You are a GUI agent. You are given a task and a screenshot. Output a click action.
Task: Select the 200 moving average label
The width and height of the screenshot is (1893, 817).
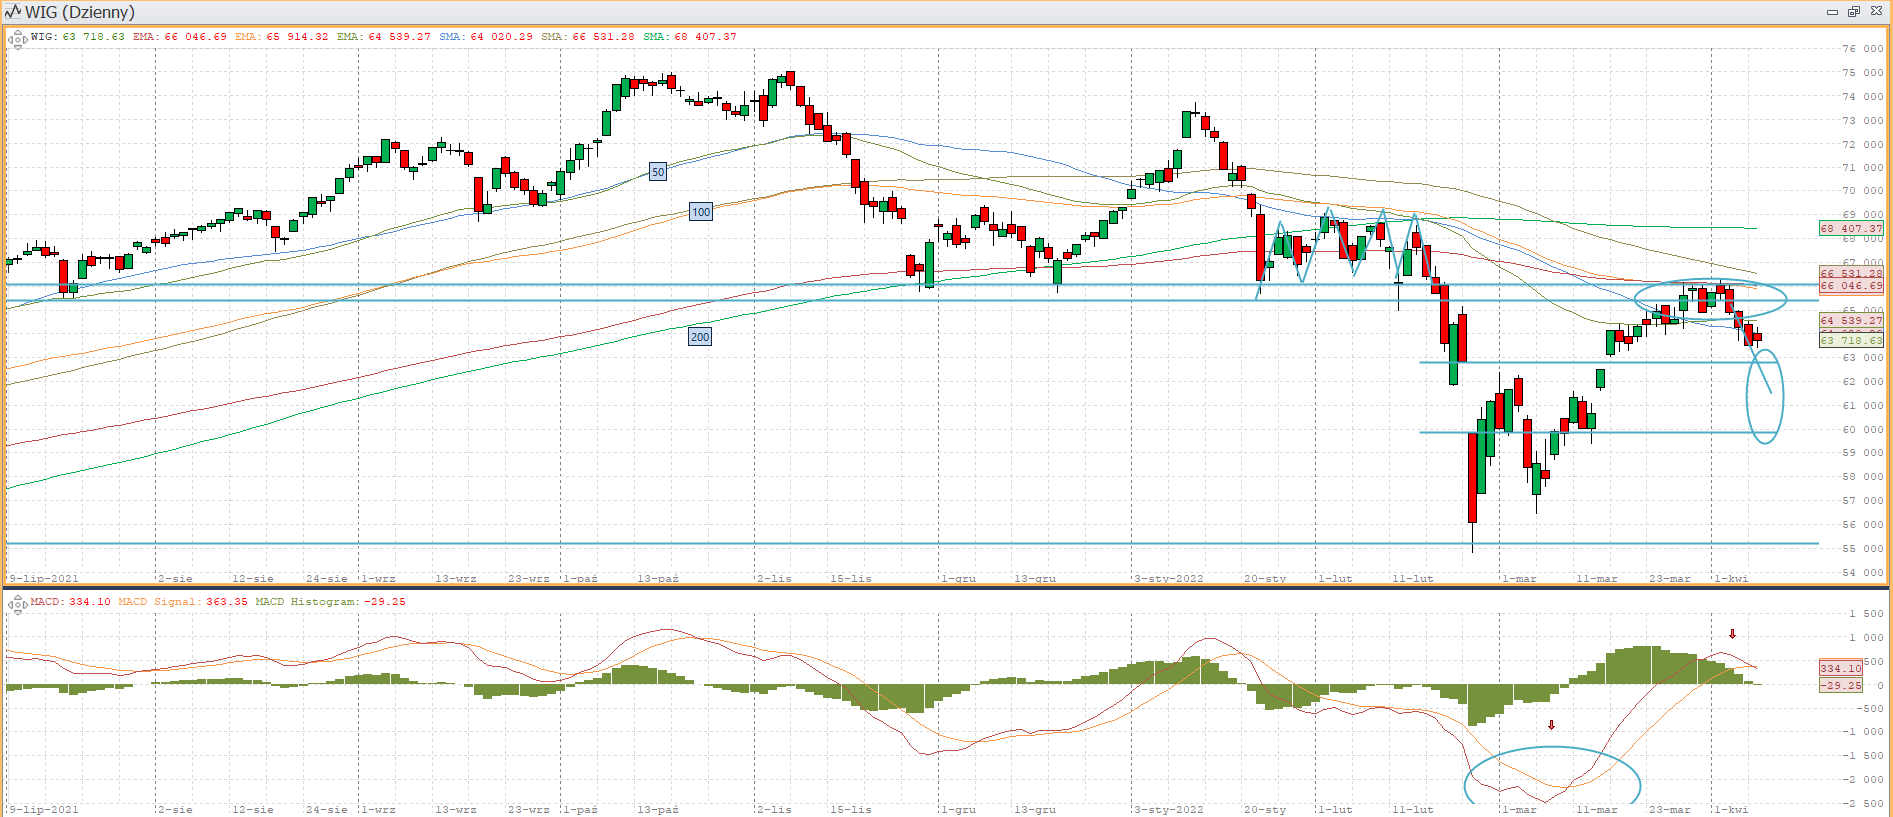click(x=700, y=337)
